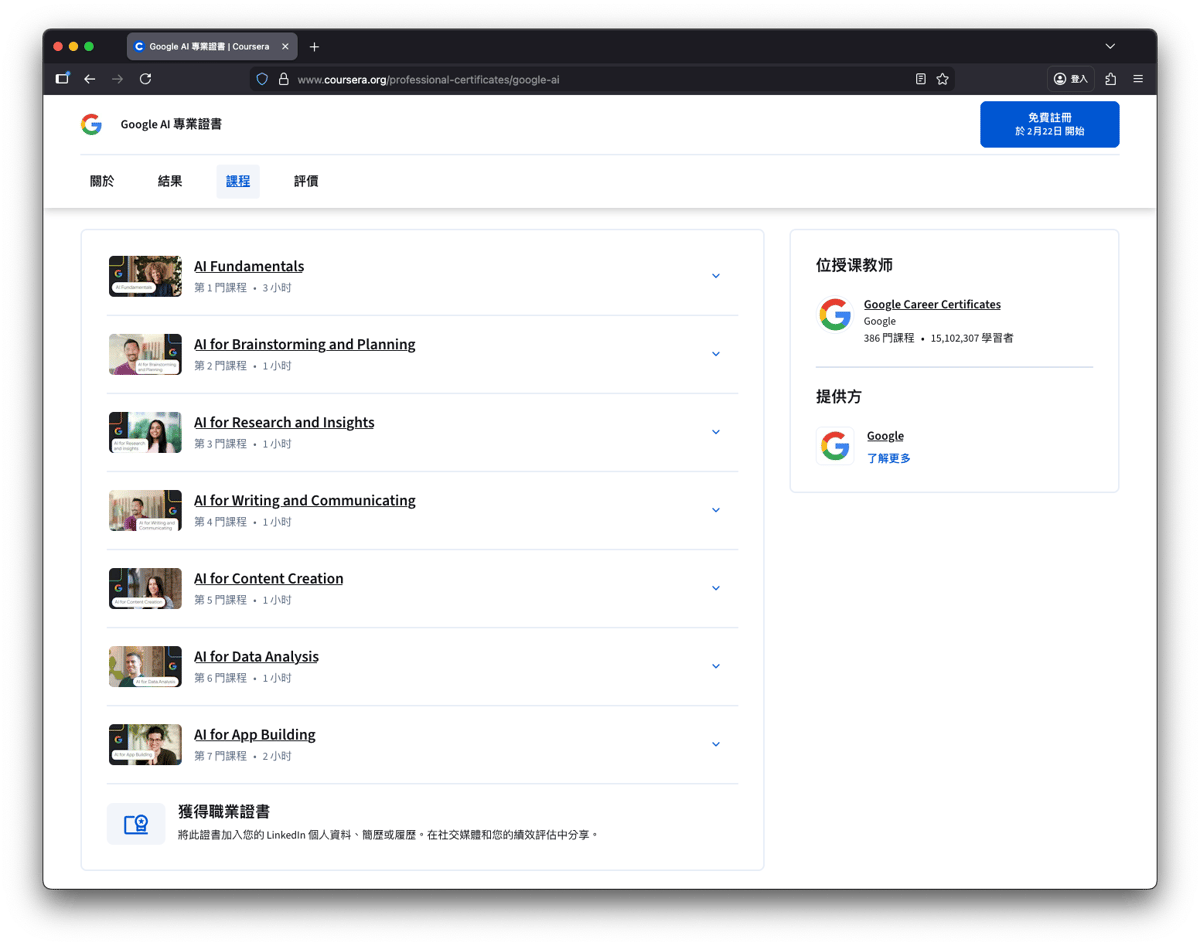Screen dimensions: 1200x946
Task: Click the Google logo beside Google Career Certificates
Action: coord(835,314)
